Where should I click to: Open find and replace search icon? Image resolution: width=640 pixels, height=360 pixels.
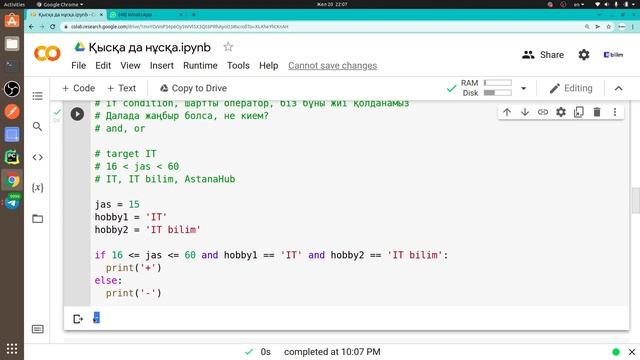point(38,127)
